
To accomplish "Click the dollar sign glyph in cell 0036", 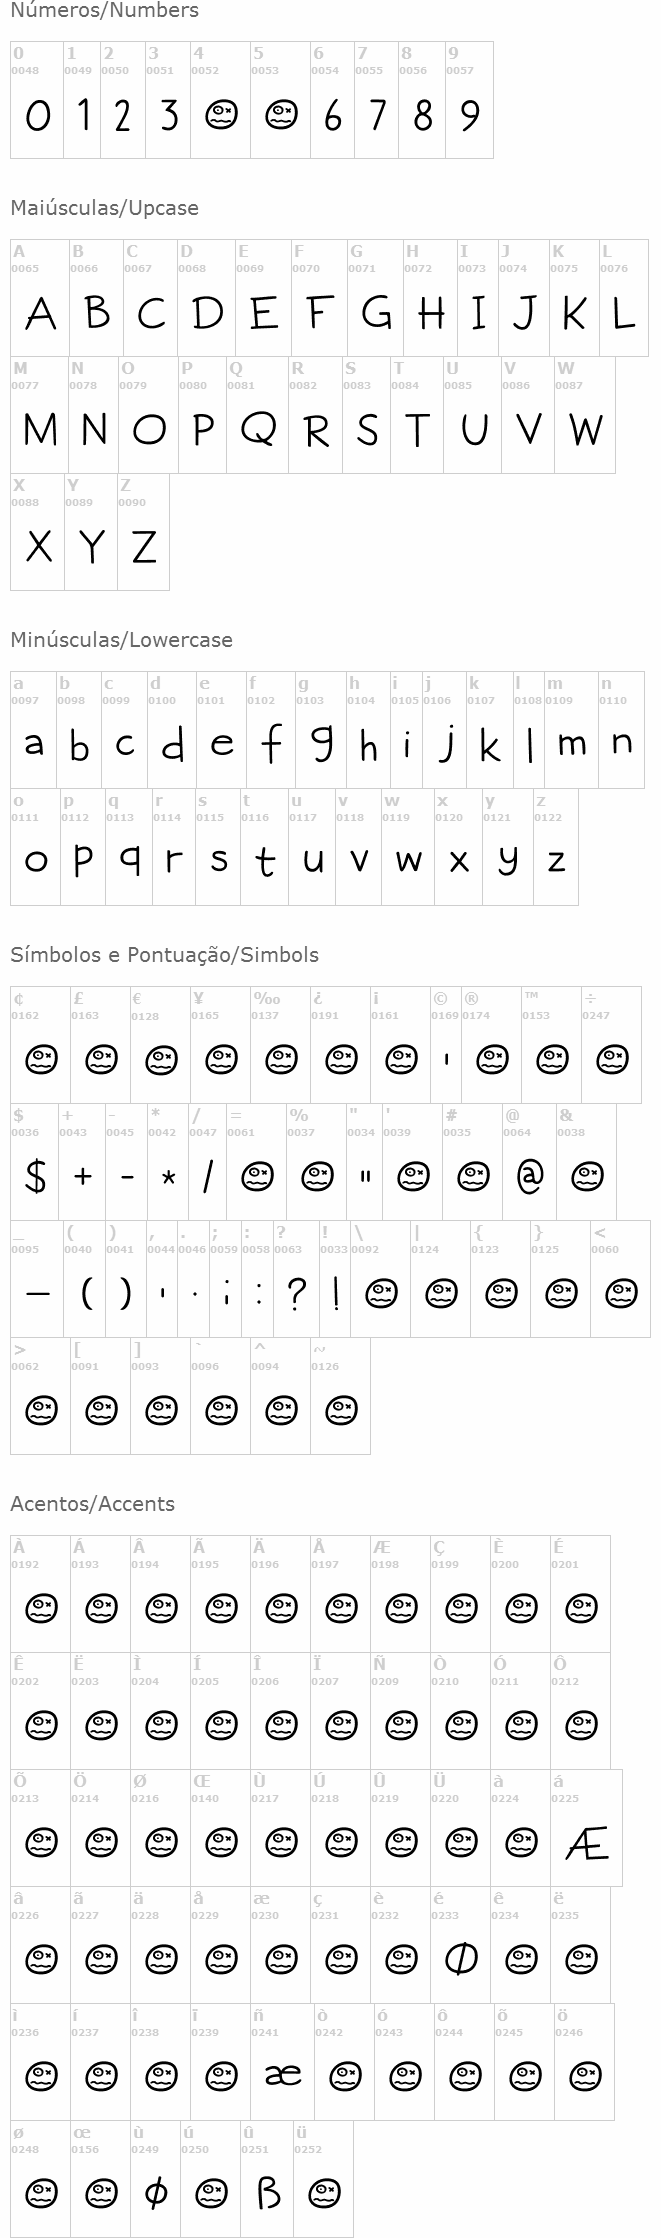I will tap(36, 1177).
